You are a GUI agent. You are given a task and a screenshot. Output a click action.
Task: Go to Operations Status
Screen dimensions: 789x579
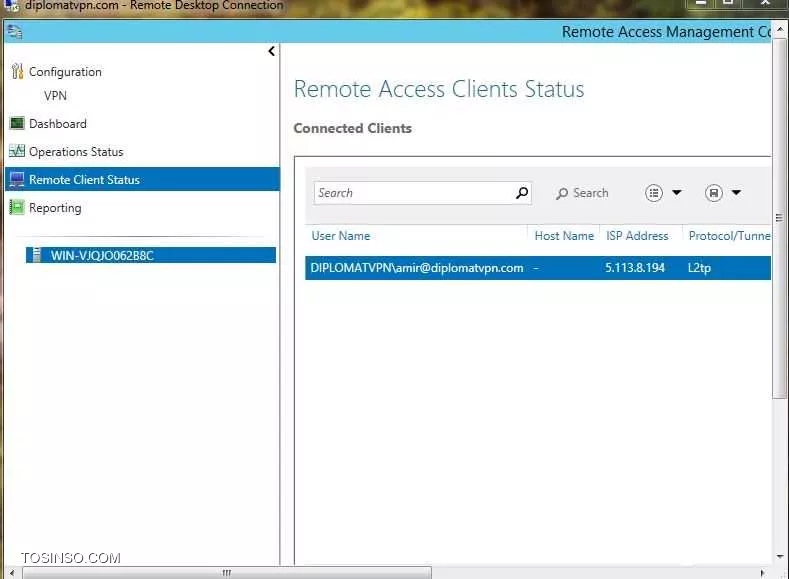[76, 151]
